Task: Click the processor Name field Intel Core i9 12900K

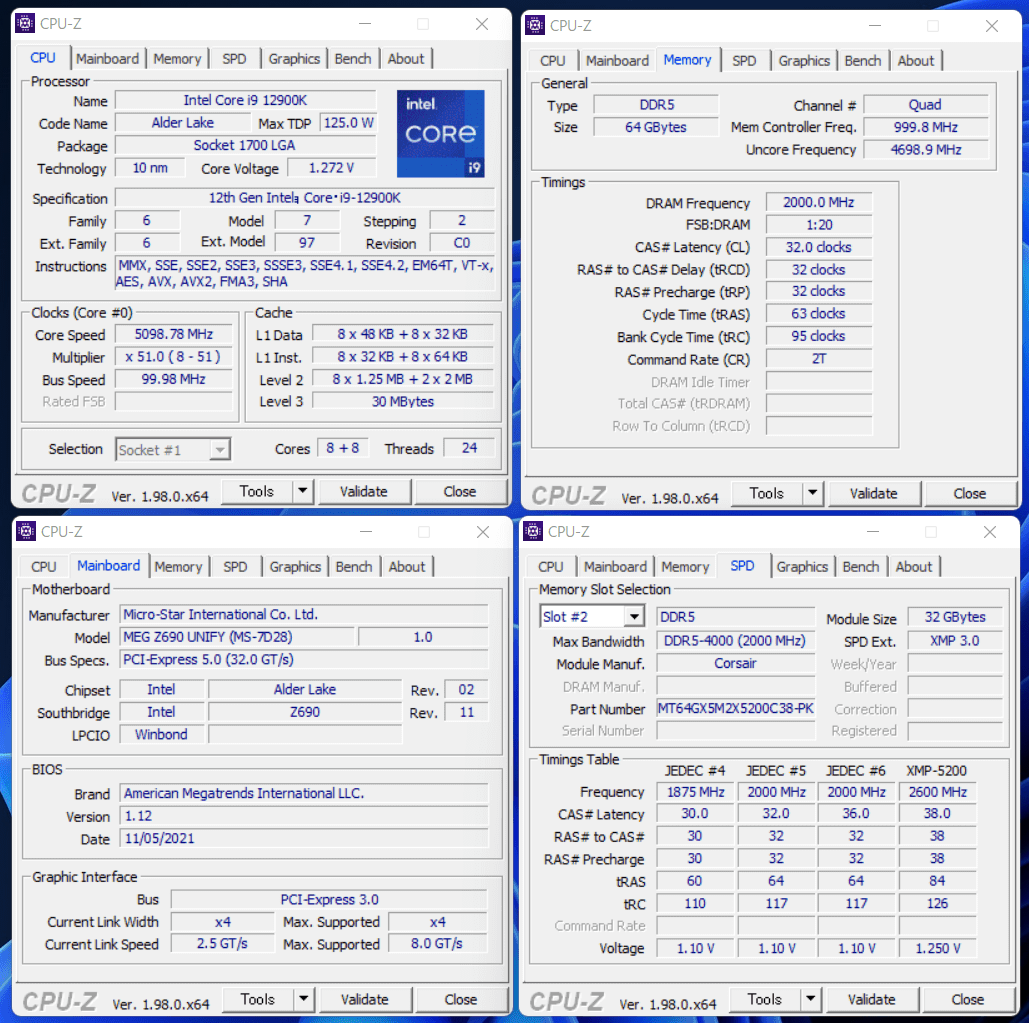Action: (245, 100)
